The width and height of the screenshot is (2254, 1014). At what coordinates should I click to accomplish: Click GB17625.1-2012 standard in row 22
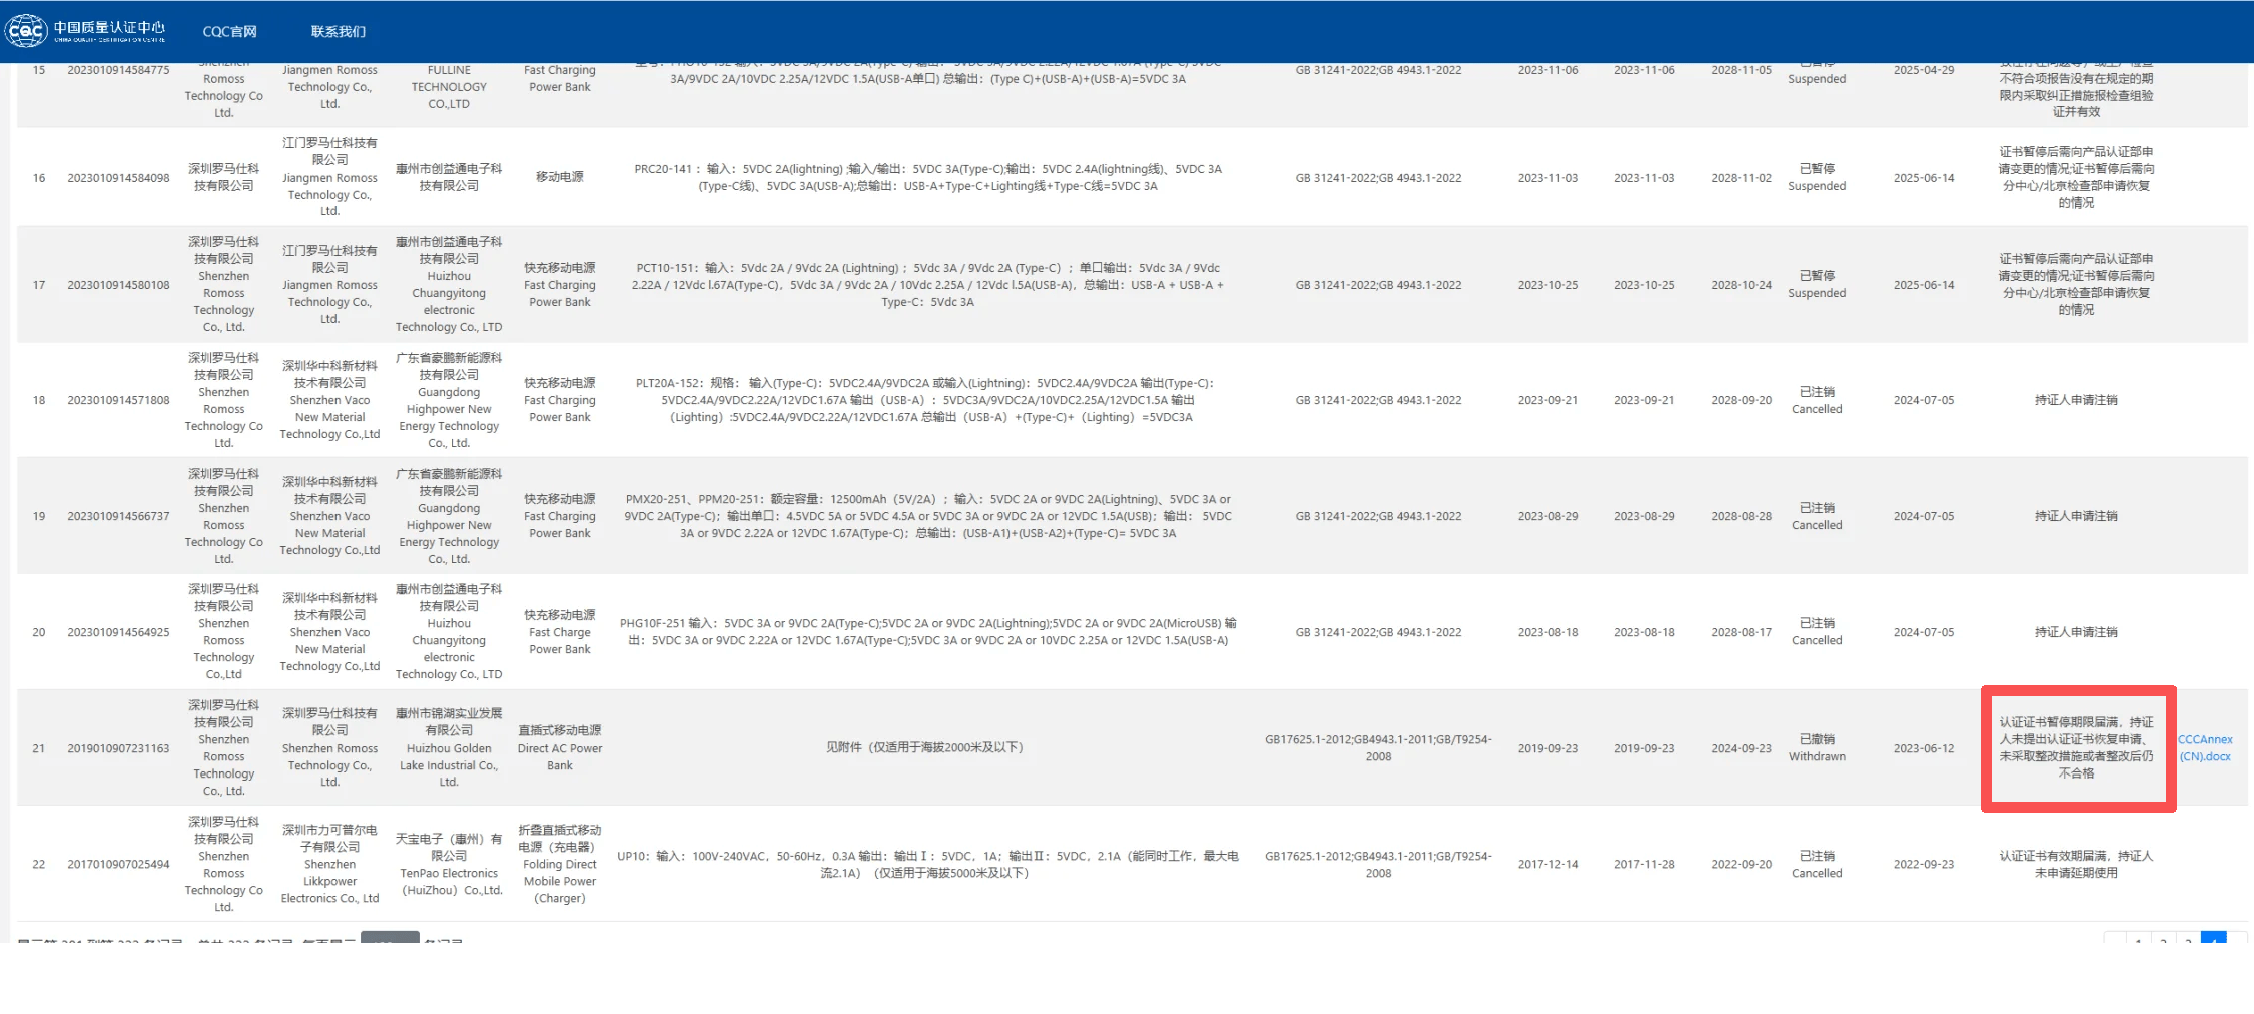pyautogui.click(x=1378, y=864)
